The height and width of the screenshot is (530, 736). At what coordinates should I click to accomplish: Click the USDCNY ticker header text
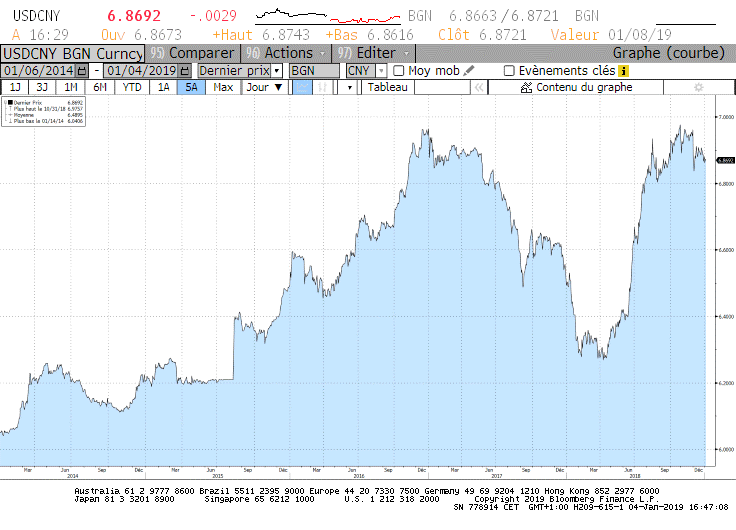[x=37, y=16]
